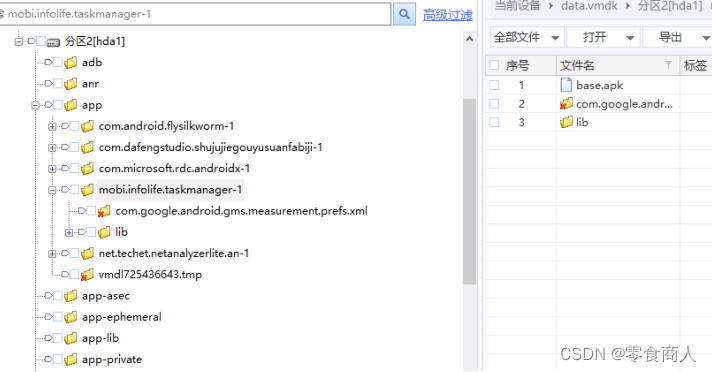The height and width of the screenshot is (372, 712).
Task: Click the anr folder icon
Action: pos(70,84)
